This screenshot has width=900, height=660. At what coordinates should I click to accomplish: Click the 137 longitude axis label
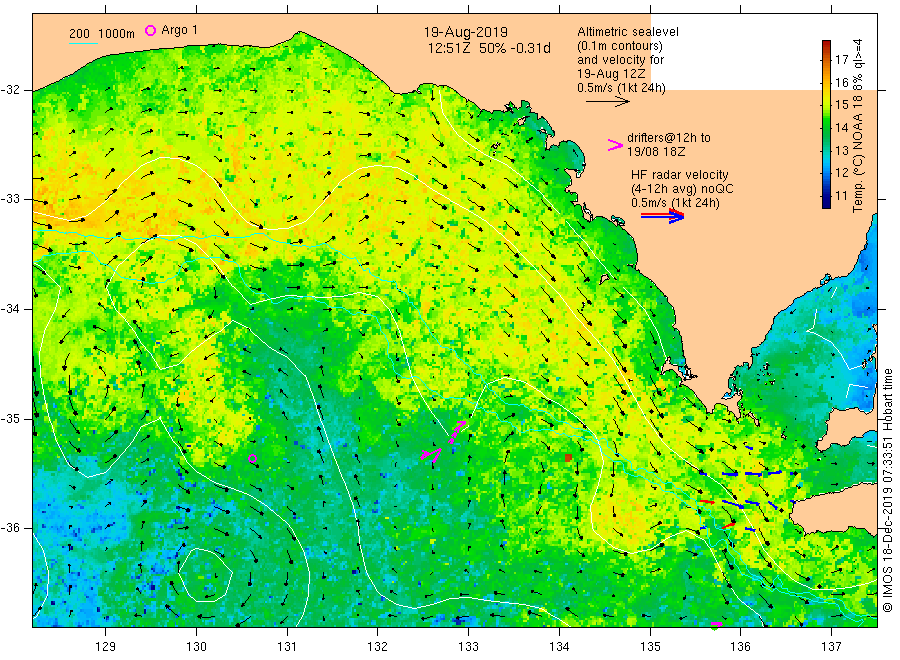pyautogui.click(x=831, y=647)
